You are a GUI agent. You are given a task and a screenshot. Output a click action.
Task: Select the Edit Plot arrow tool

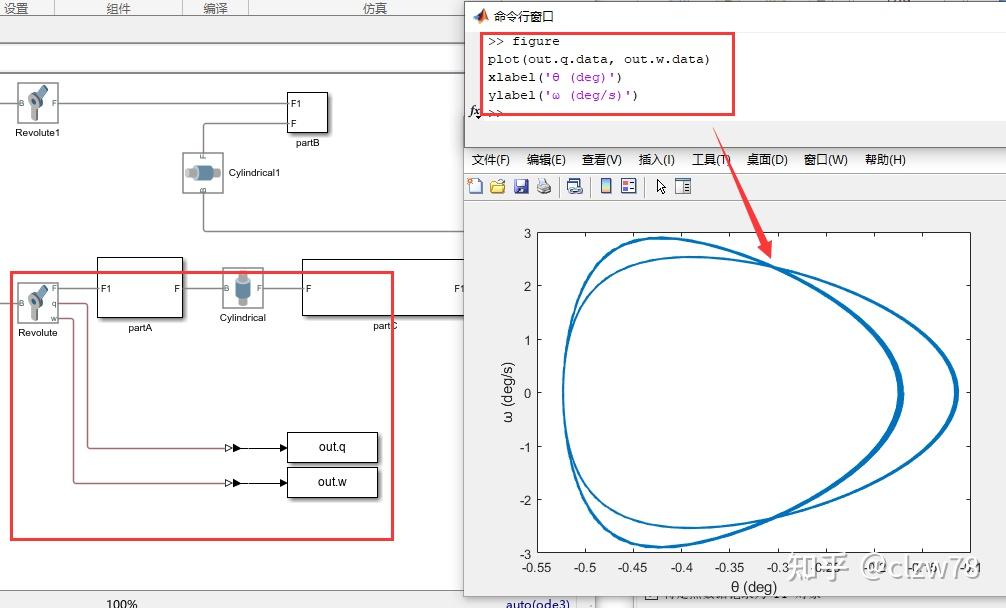(661, 186)
